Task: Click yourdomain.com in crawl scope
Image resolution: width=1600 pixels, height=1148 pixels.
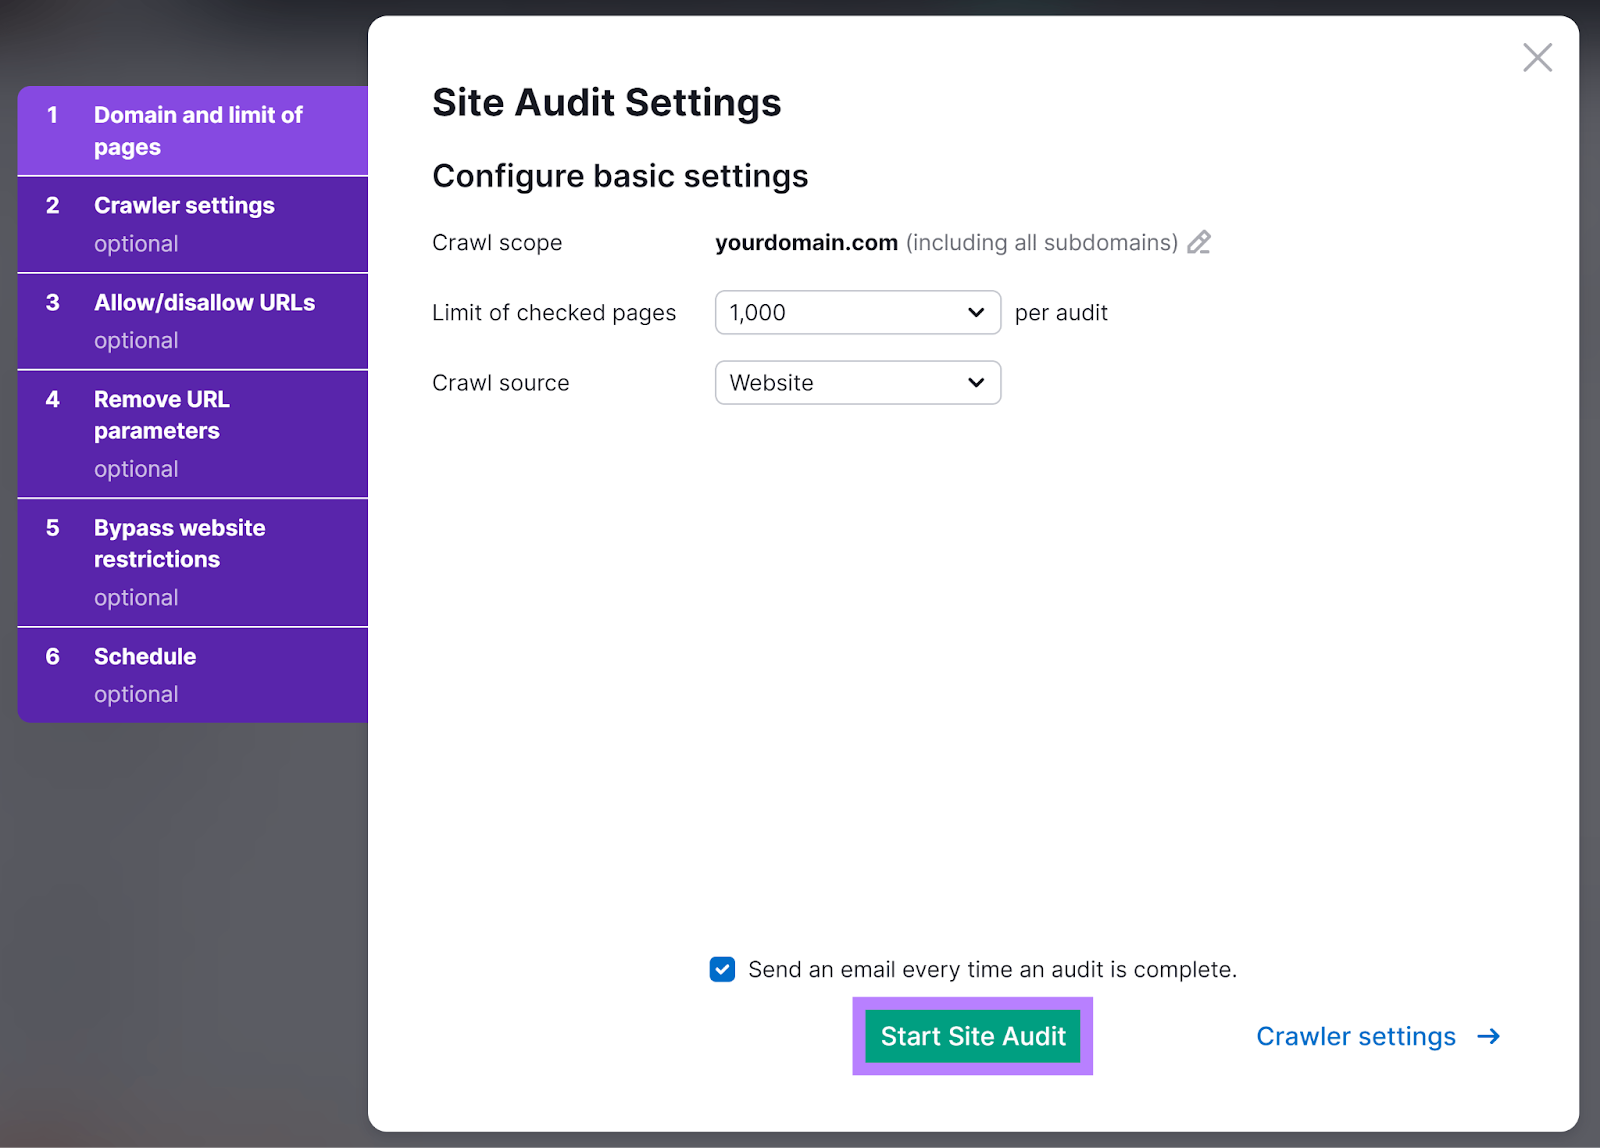Action: tap(806, 242)
